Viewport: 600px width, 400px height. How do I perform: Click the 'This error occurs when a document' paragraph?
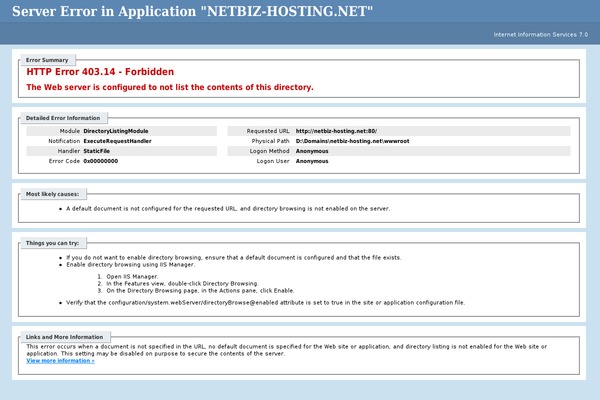tap(287, 350)
